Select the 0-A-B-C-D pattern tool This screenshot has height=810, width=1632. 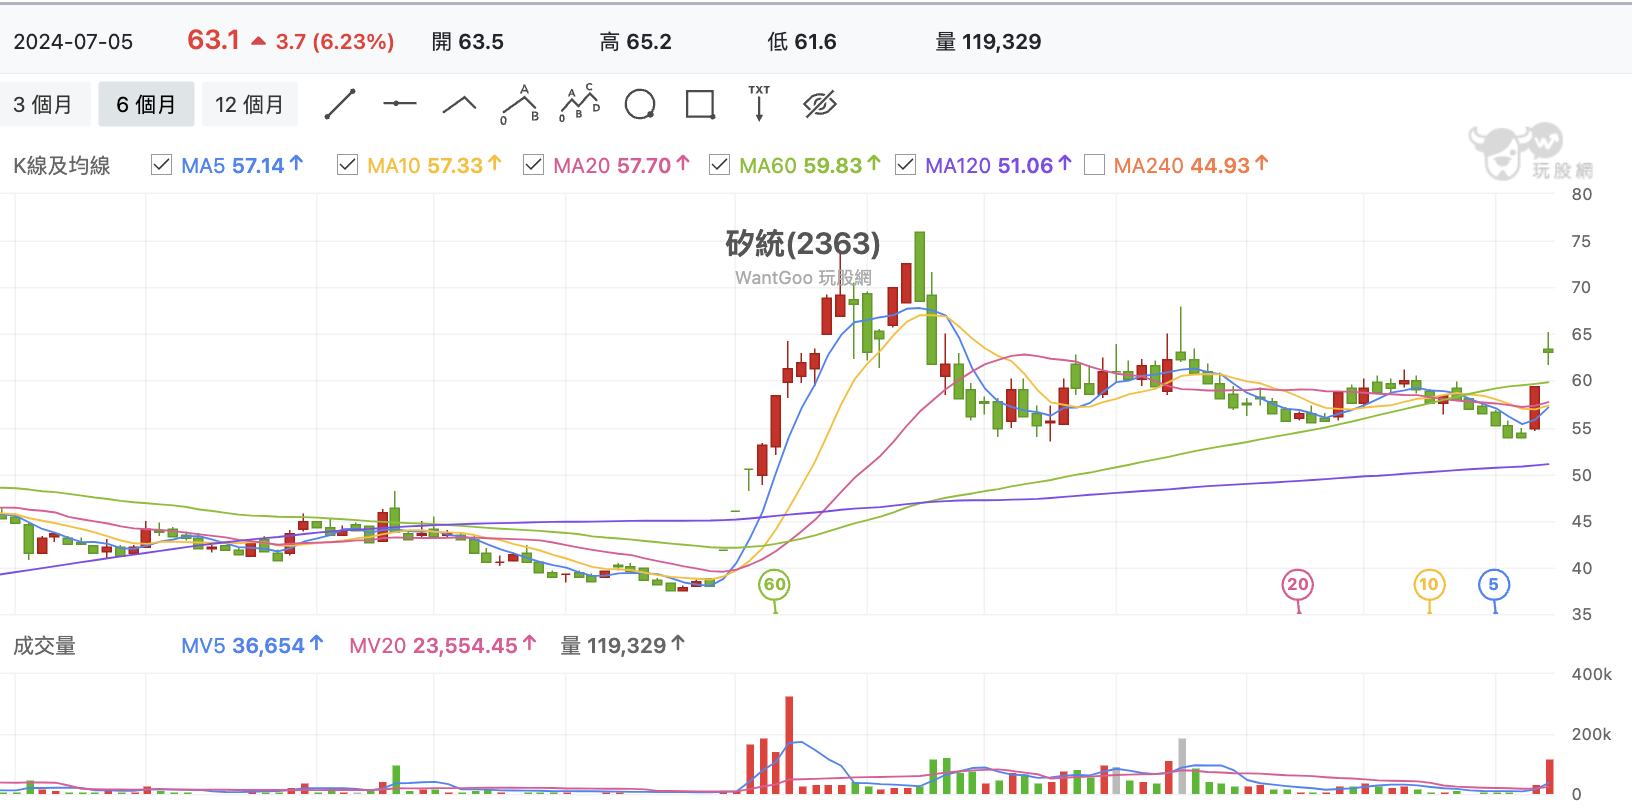(580, 103)
